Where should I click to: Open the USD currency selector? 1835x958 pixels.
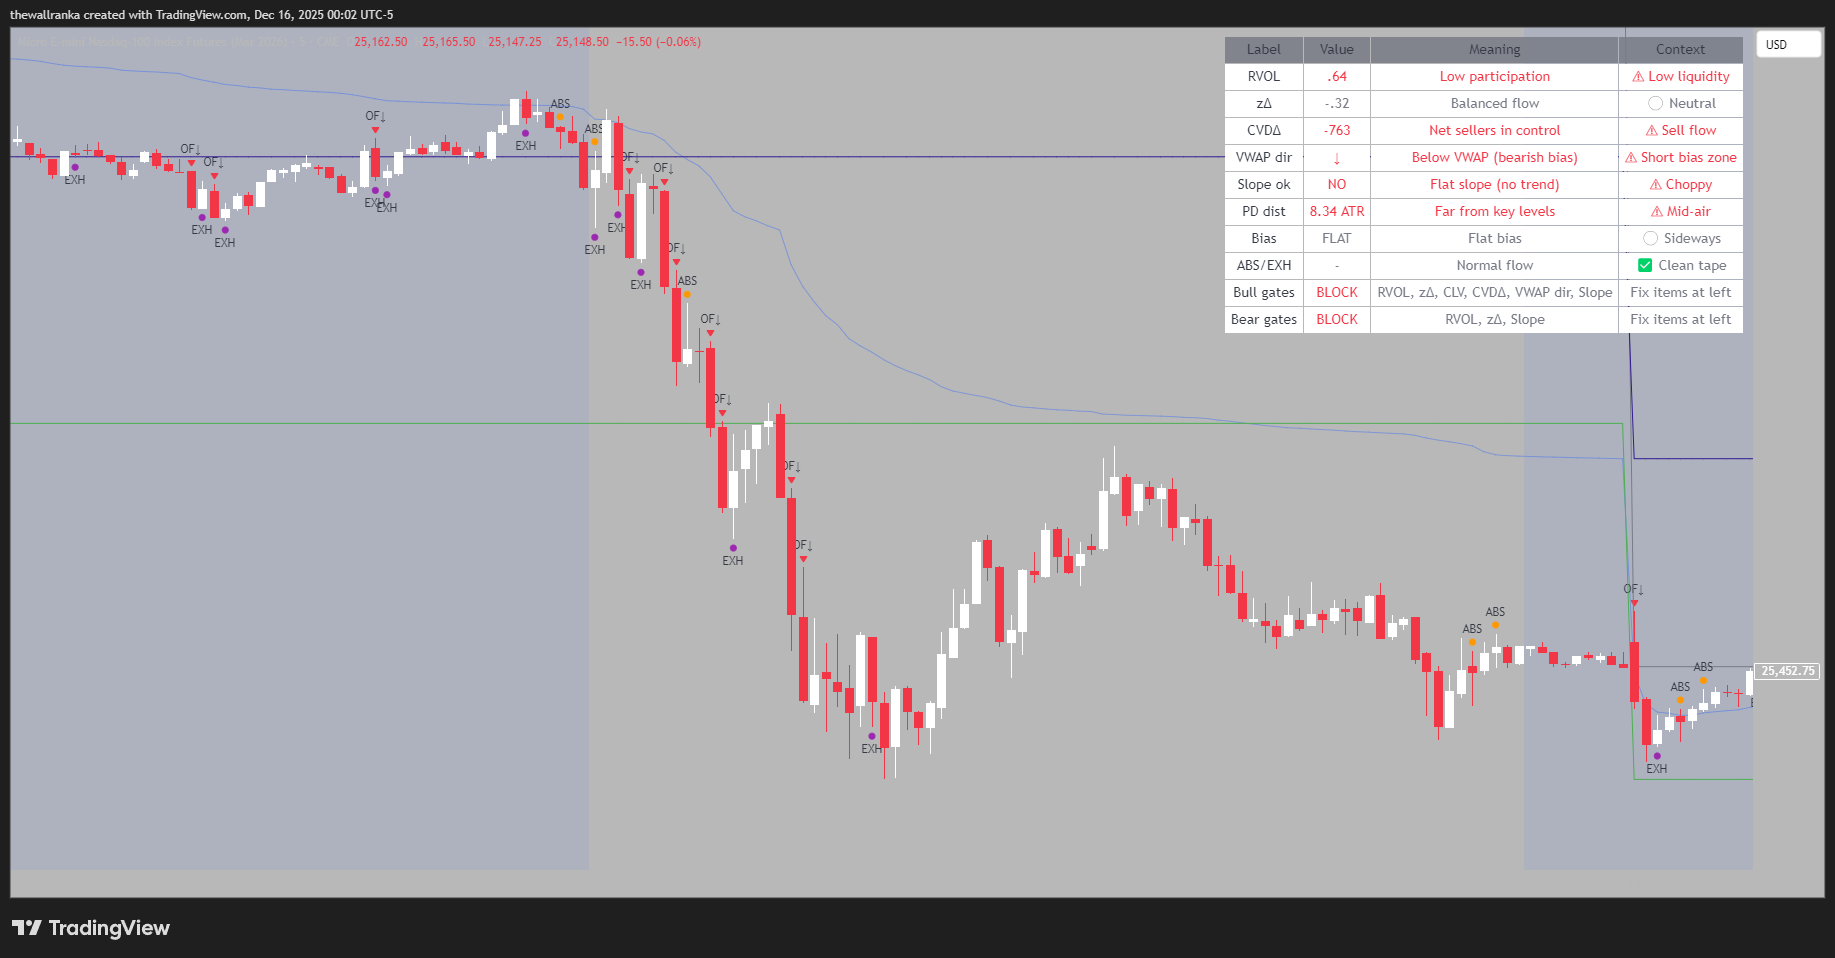1788,45
